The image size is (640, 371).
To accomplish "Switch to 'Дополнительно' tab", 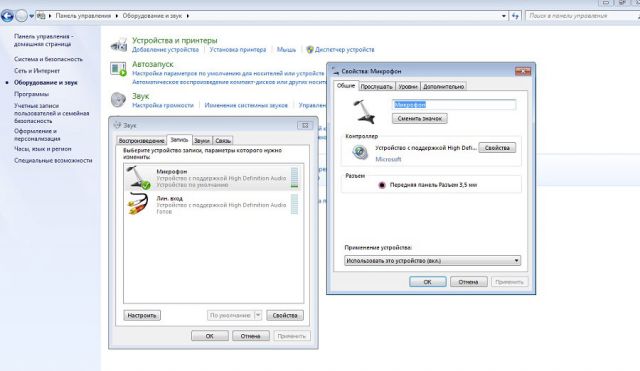I will (x=443, y=87).
